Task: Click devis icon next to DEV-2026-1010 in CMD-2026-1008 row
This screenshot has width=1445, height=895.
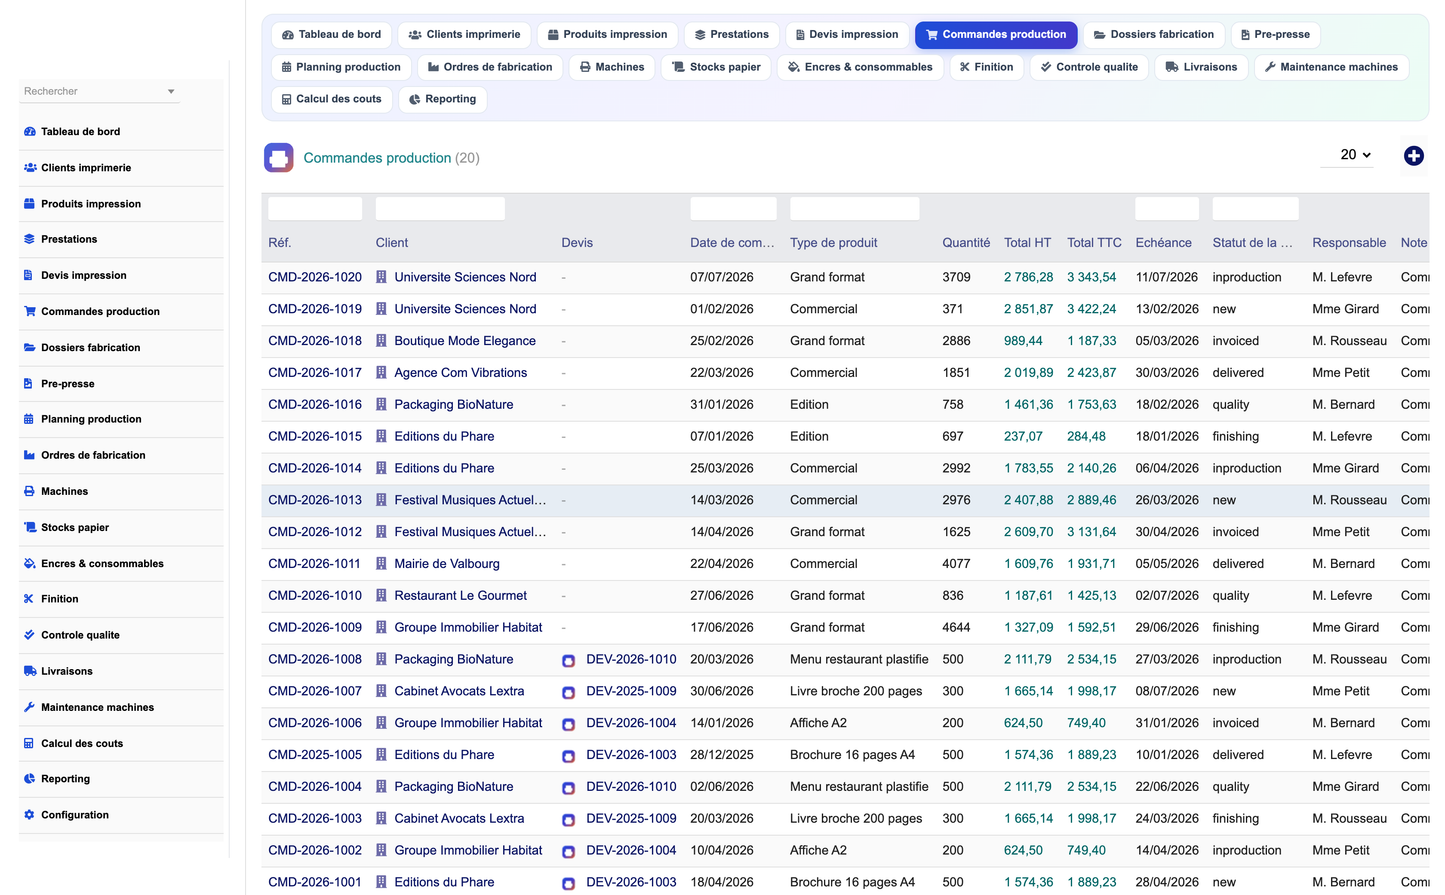Action: coord(568,660)
